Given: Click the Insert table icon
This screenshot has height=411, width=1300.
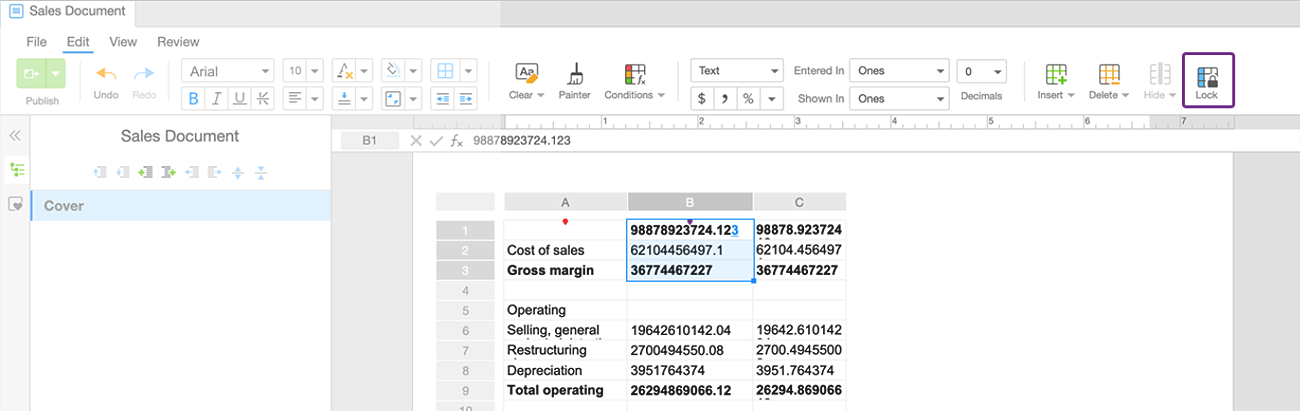Looking at the screenshot, I should coord(1056,74).
